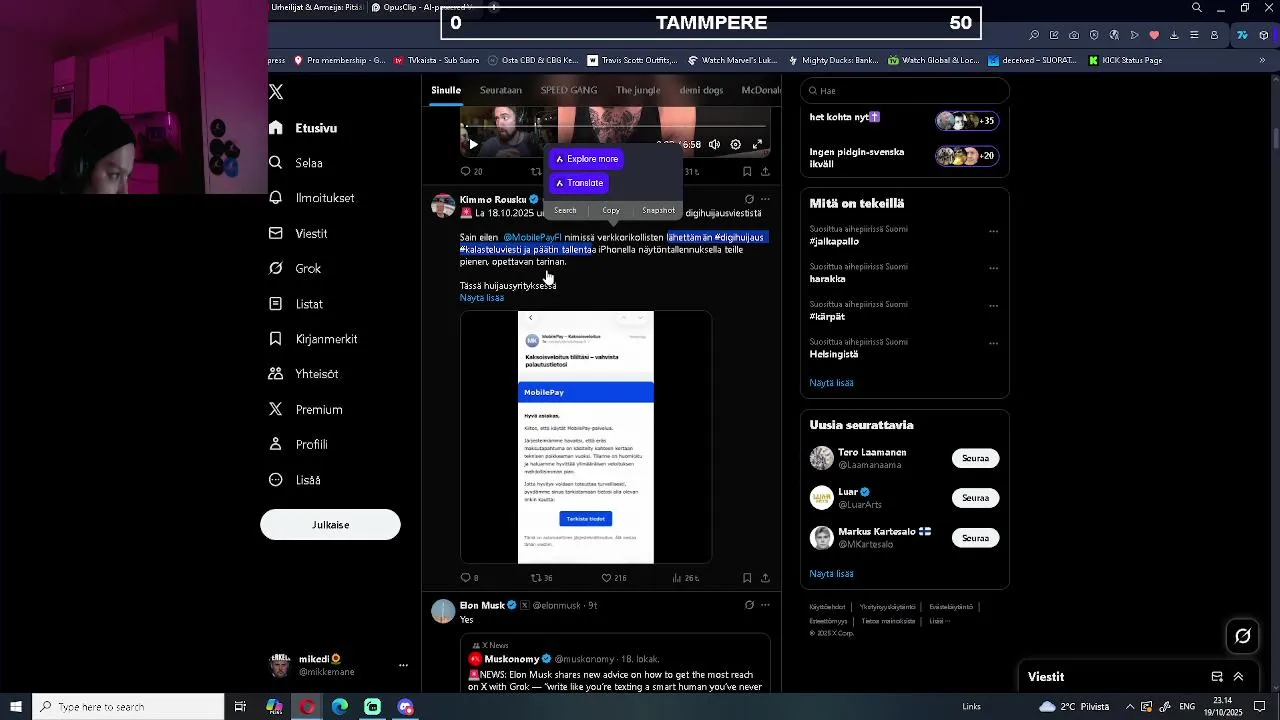
Task: Open Profiili in the sidebar
Action: pyautogui.click(x=299, y=444)
